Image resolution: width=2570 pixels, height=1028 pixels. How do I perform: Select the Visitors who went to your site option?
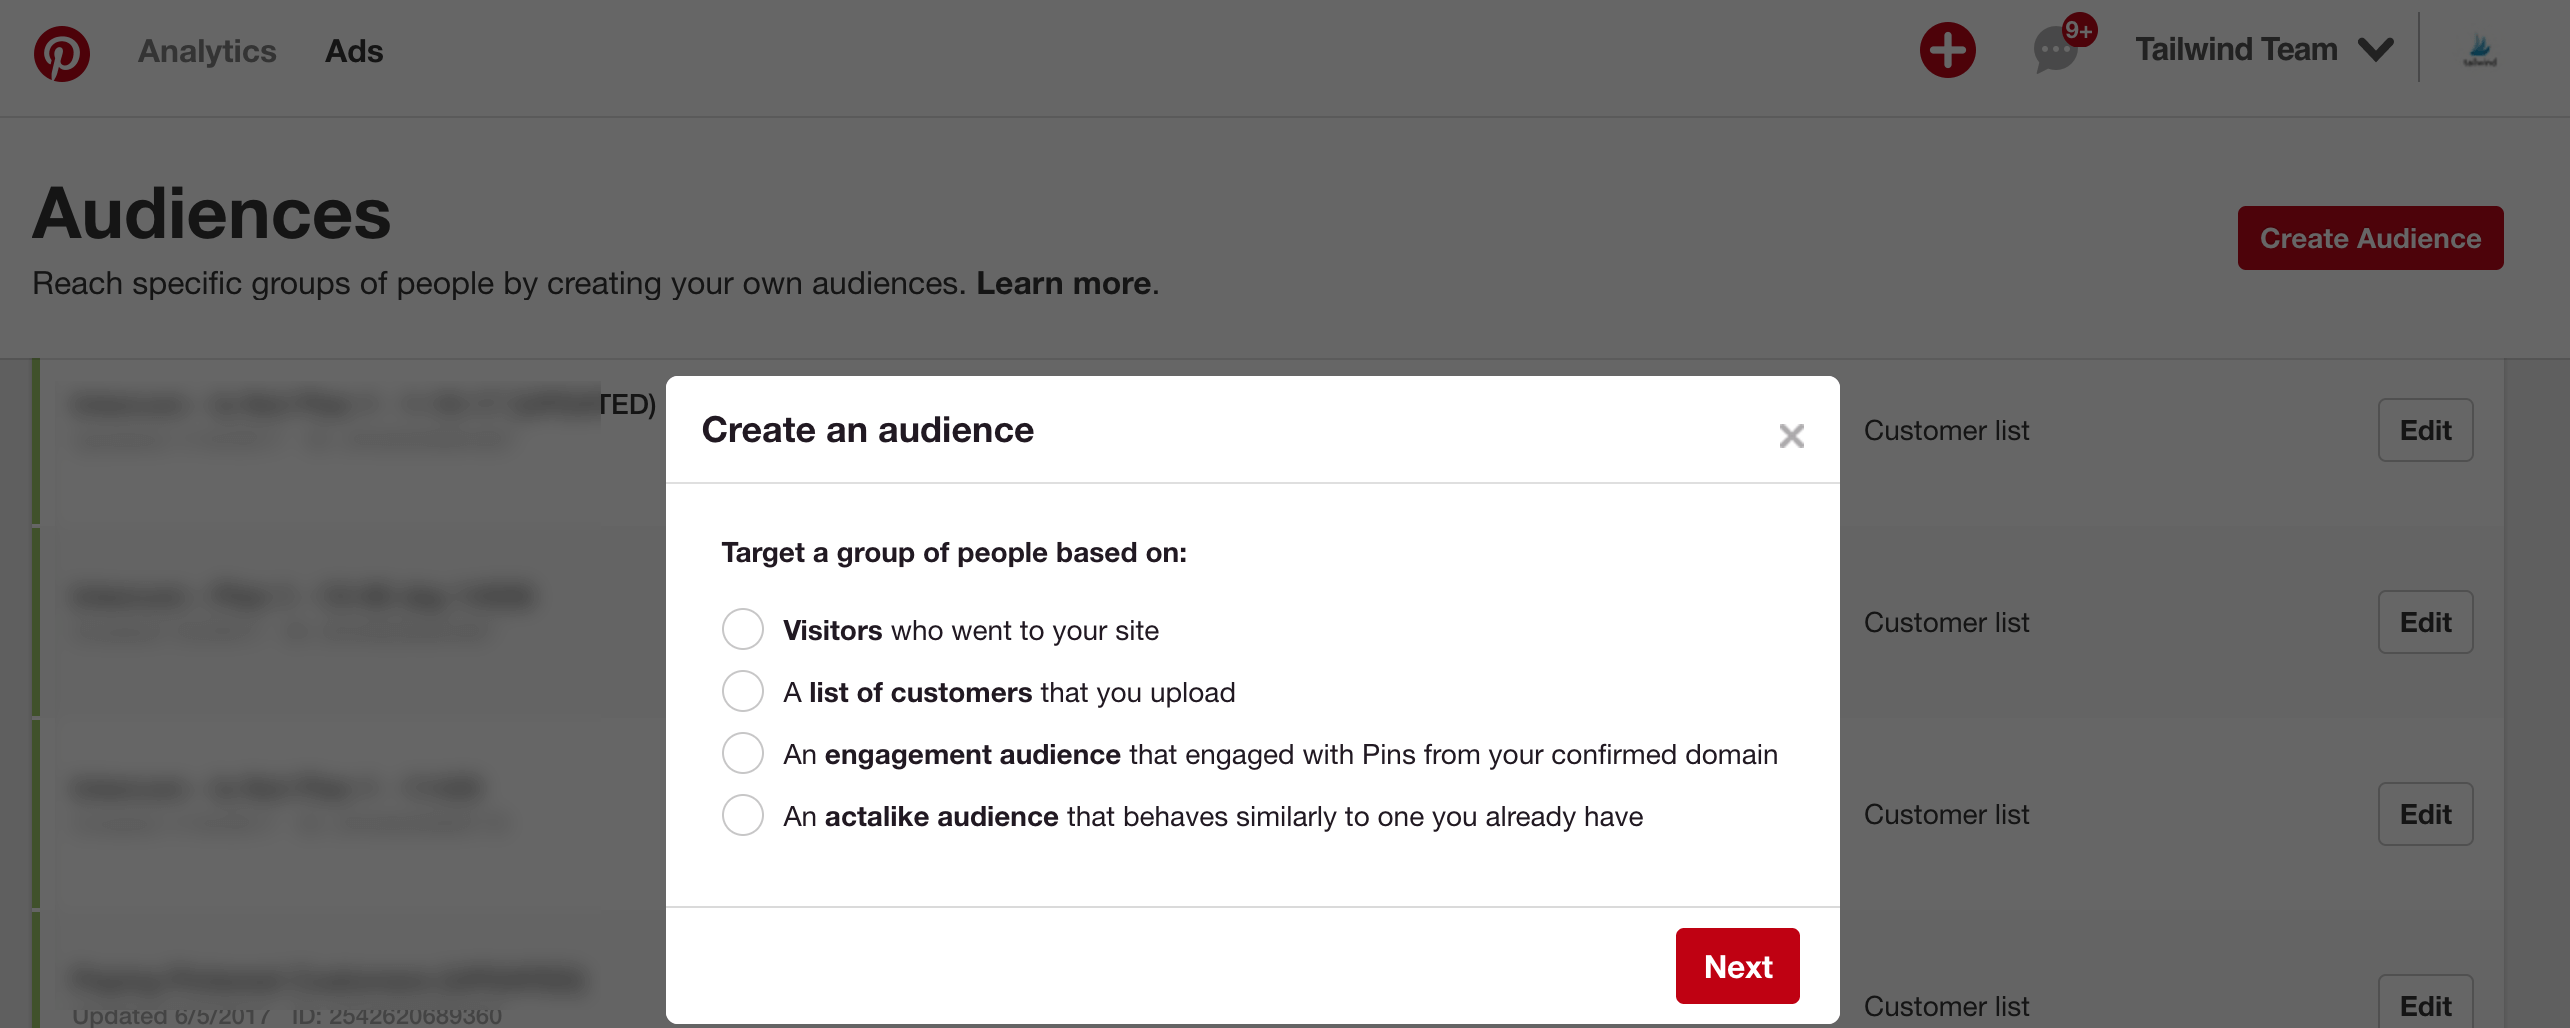point(742,629)
